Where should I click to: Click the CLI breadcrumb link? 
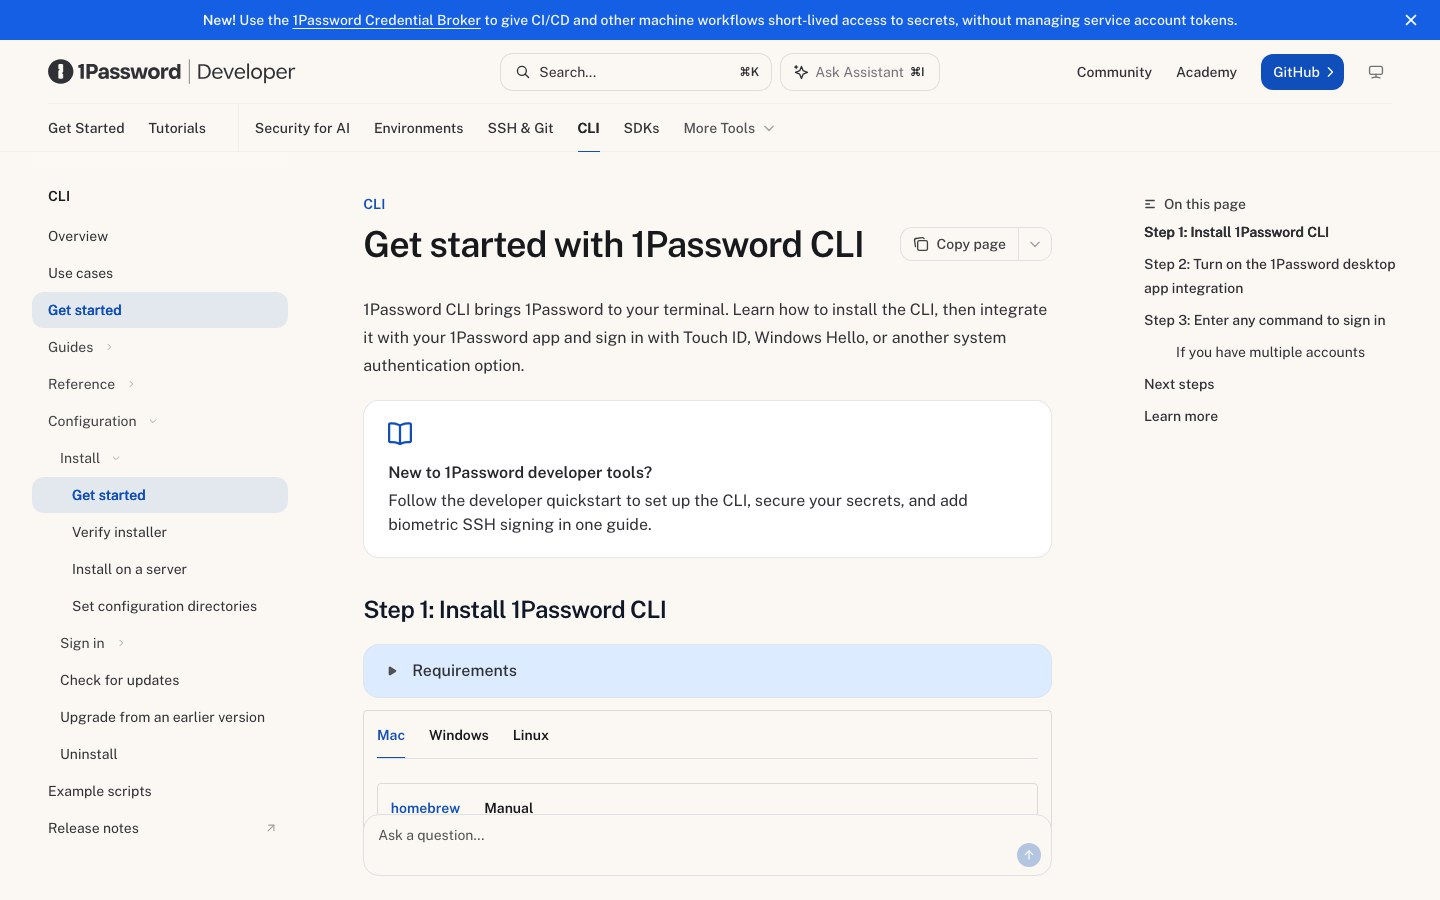(x=374, y=204)
